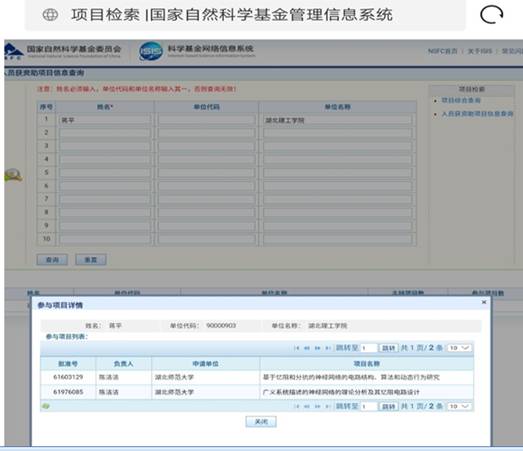Go to next page in upper pager
The width and height of the screenshot is (523, 451).
317,348
